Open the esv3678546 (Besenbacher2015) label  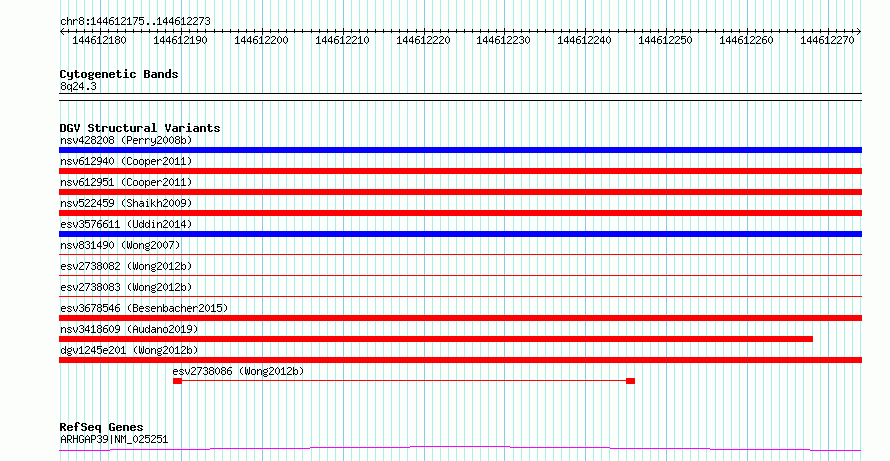coord(144,308)
